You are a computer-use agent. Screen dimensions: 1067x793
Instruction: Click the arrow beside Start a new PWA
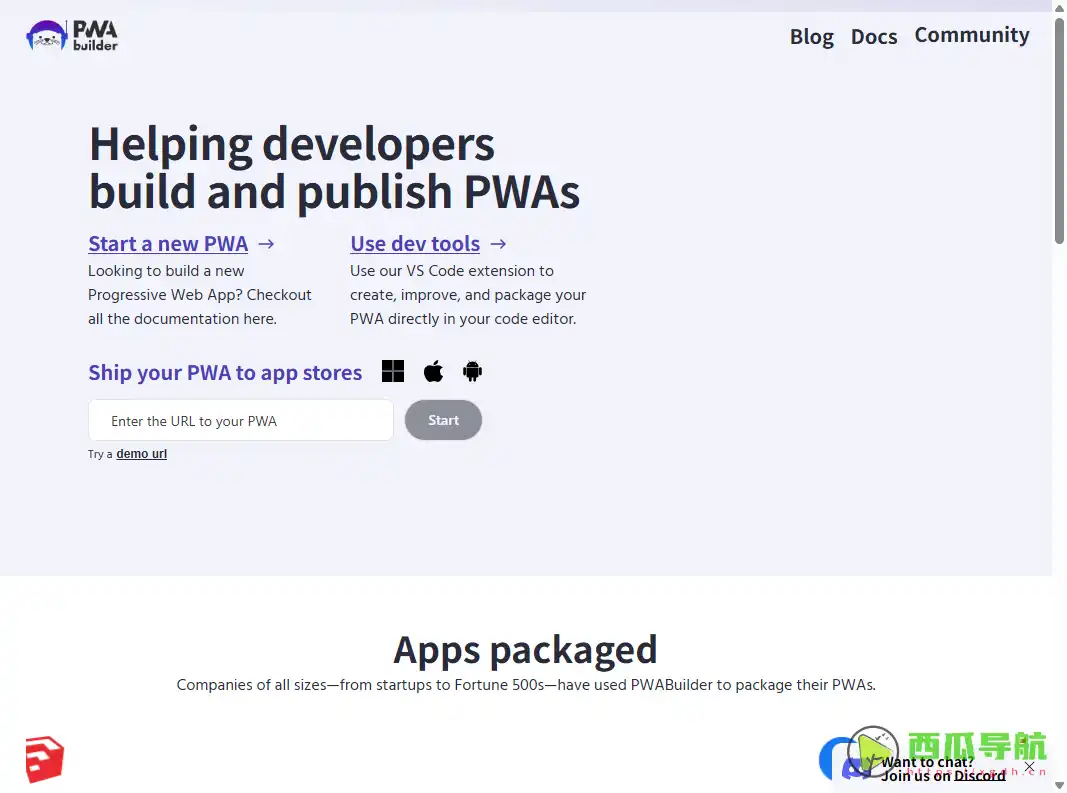tap(265, 243)
